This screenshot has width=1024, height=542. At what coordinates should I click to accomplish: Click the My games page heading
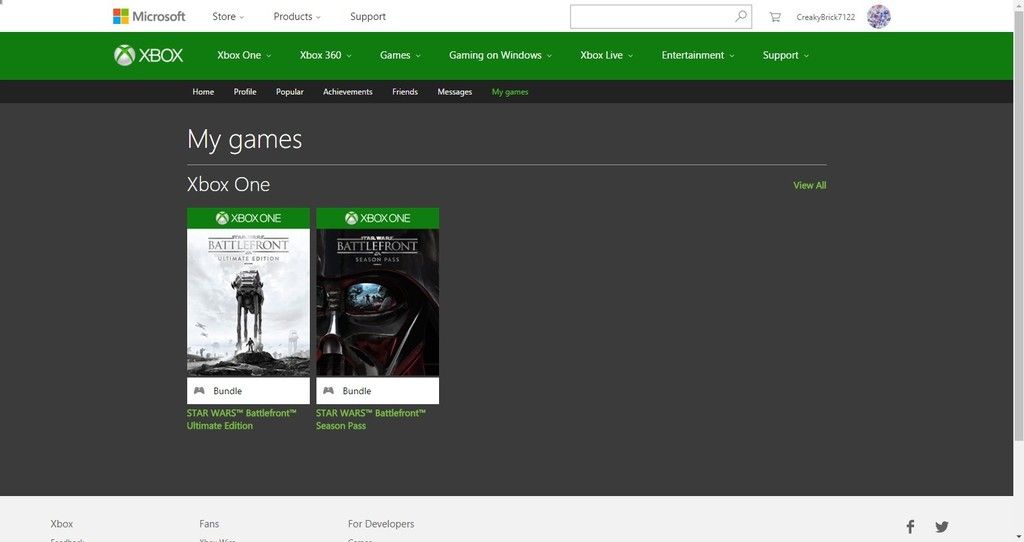(x=245, y=139)
